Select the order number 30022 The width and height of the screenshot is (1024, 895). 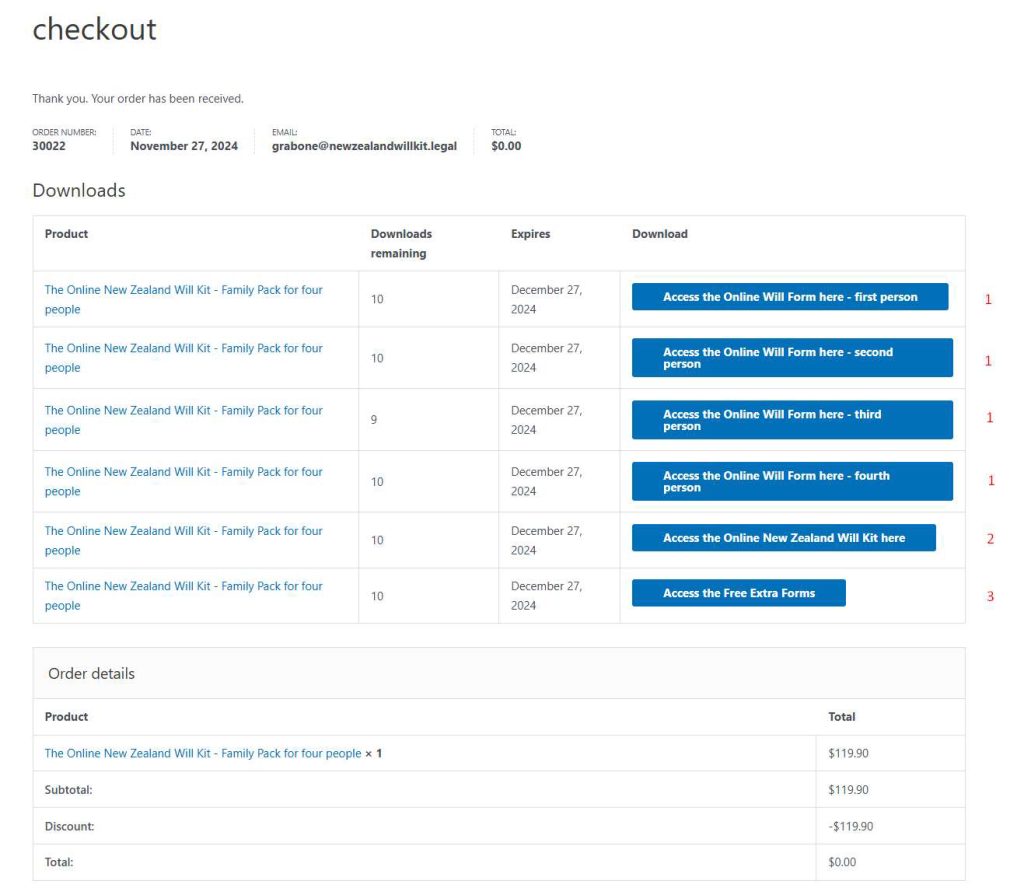(x=49, y=146)
